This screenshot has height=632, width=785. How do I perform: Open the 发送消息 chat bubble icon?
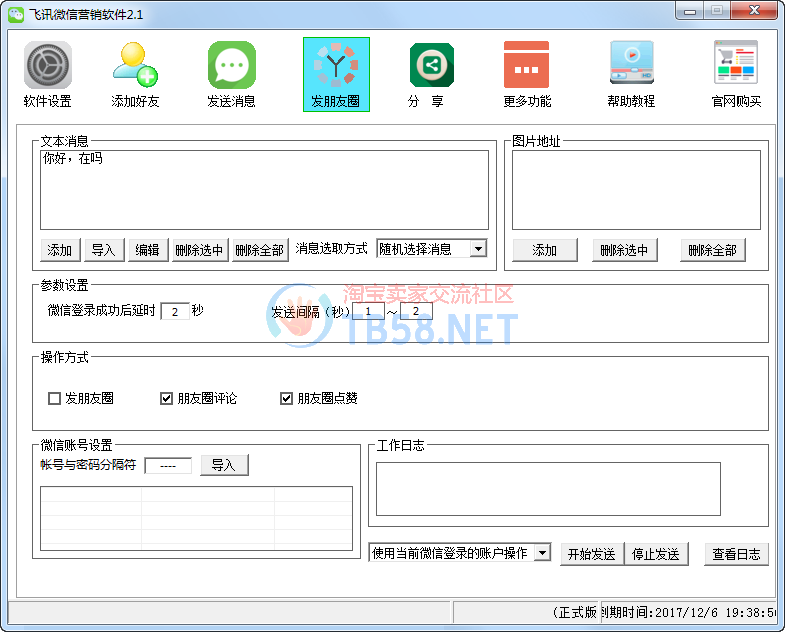pos(231,65)
